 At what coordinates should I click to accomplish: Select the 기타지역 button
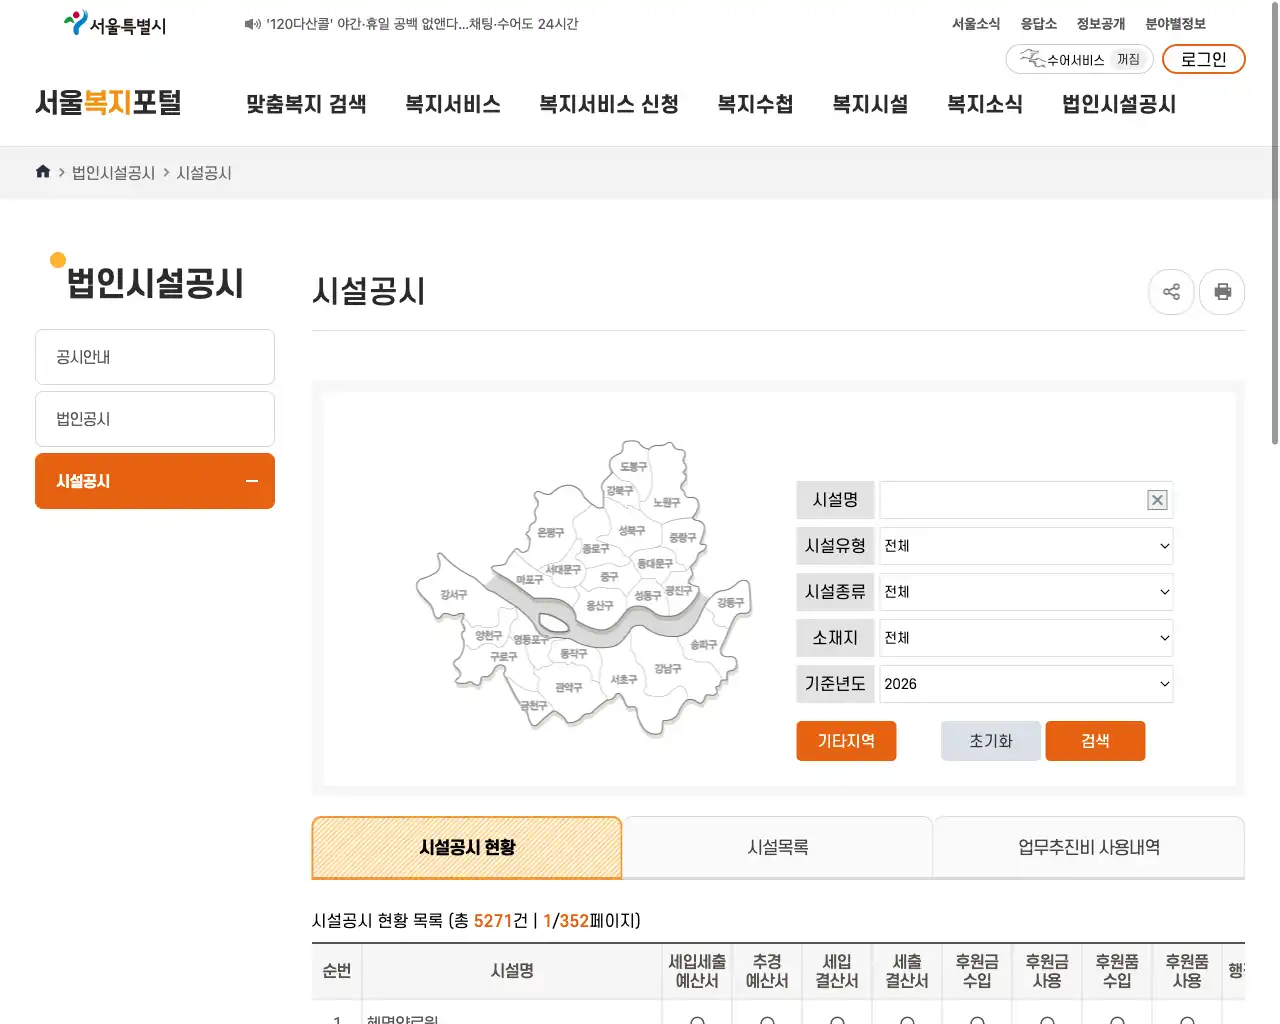846,741
